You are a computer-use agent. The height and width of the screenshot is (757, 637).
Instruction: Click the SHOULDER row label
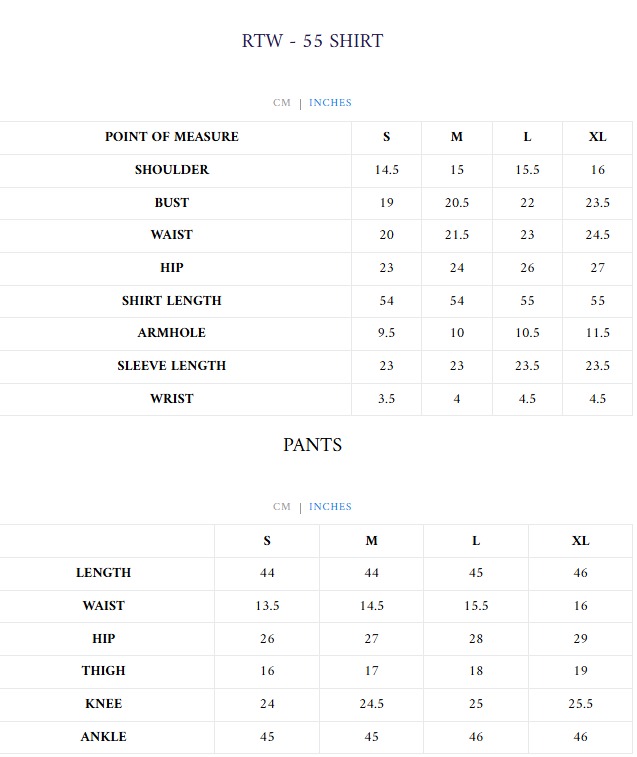172,170
